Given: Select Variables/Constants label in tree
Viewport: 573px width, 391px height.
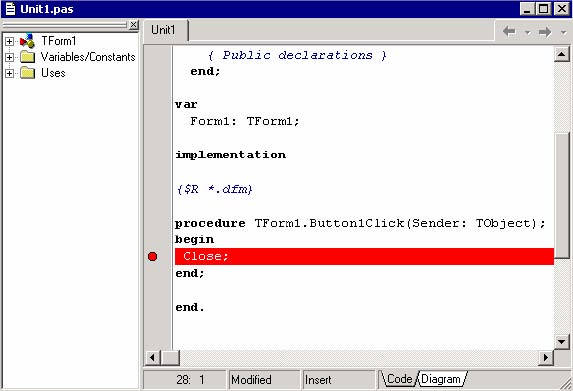Looking at the screenshot, I should (88, 57).
